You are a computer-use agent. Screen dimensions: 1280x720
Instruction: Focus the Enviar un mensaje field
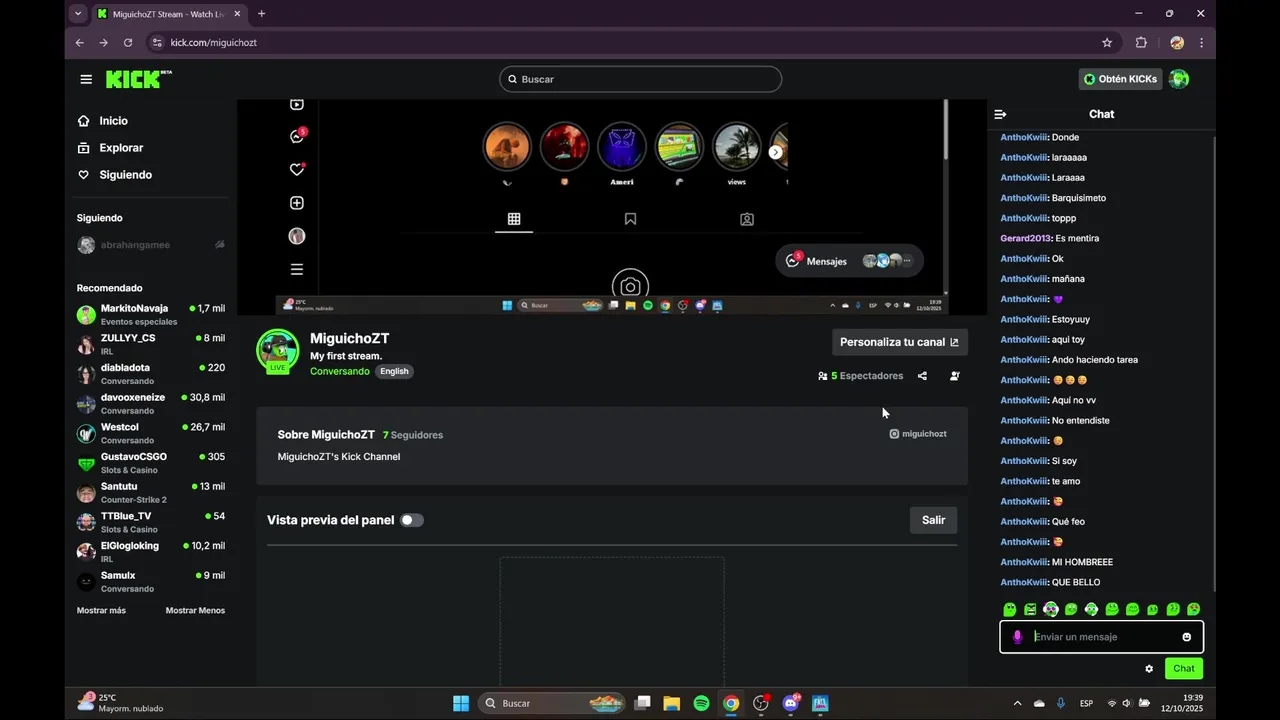(x=1100, y=637)
